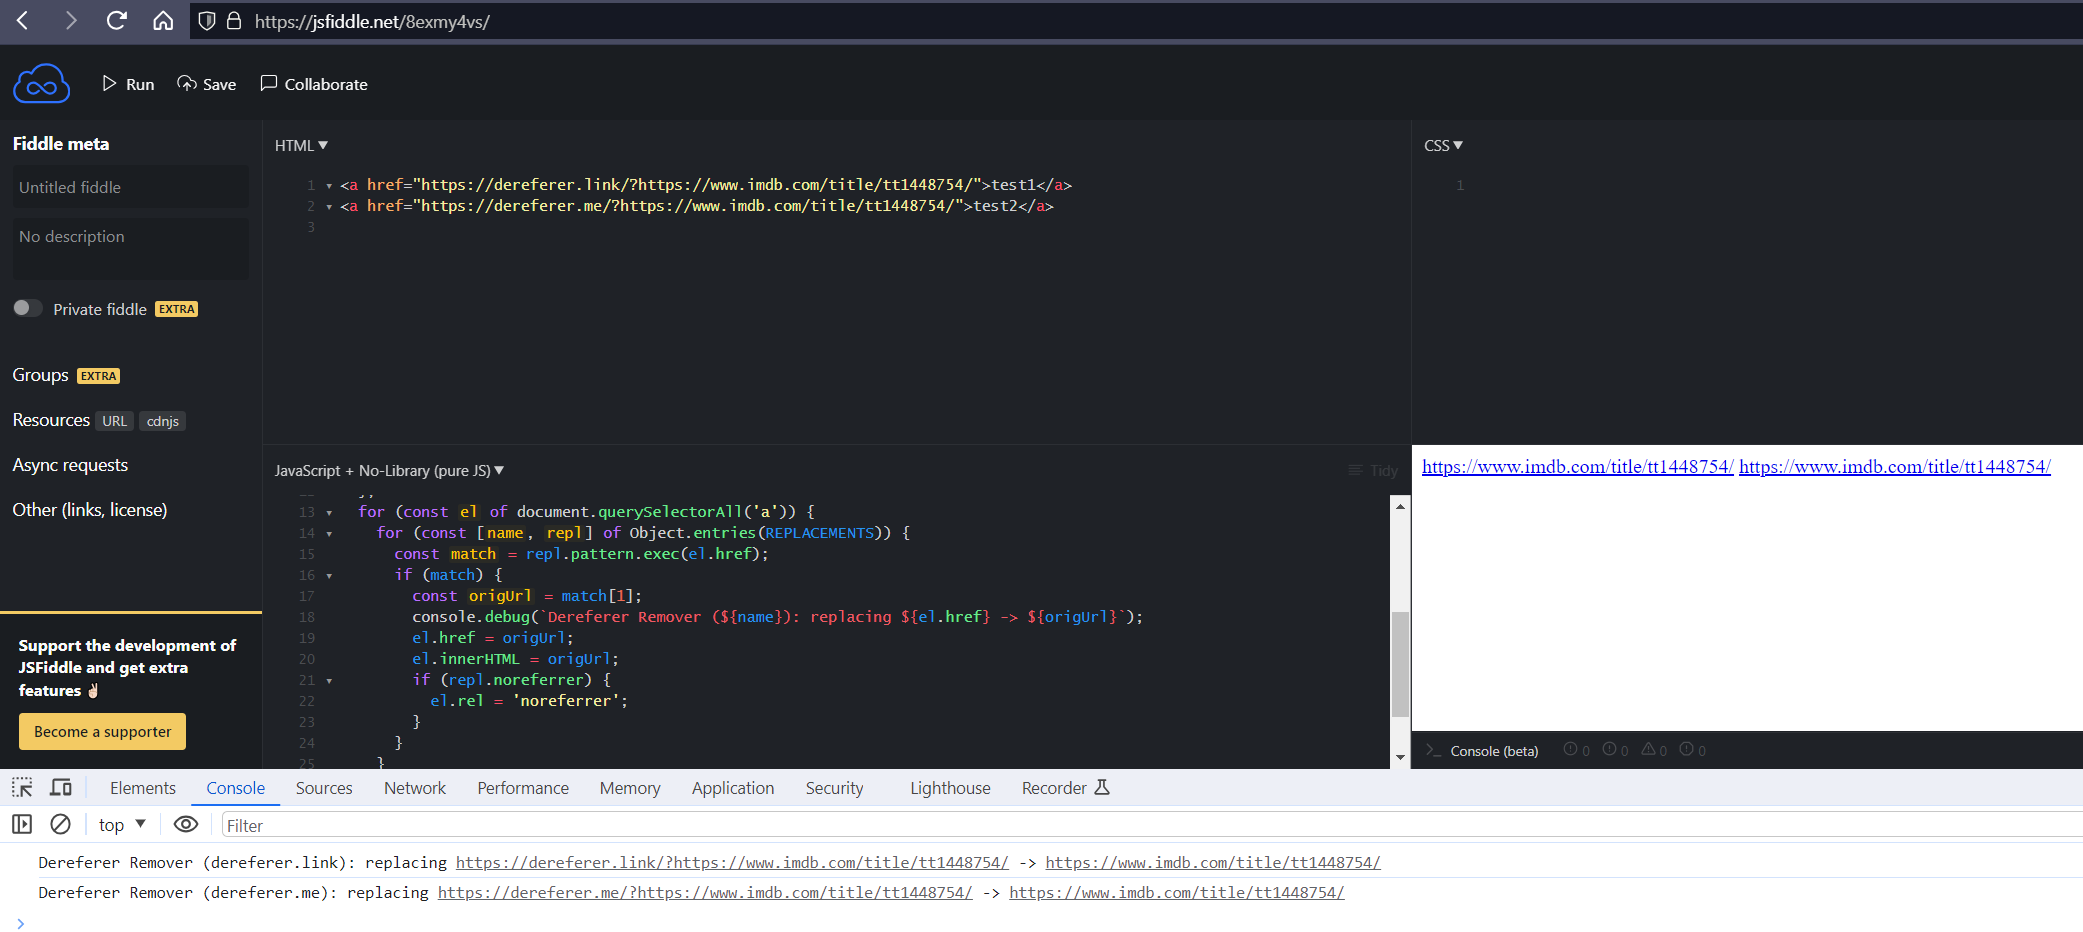2083x932 pixels.
Task: Activate DevTools element inspector icon
Action: pos(22,787)
